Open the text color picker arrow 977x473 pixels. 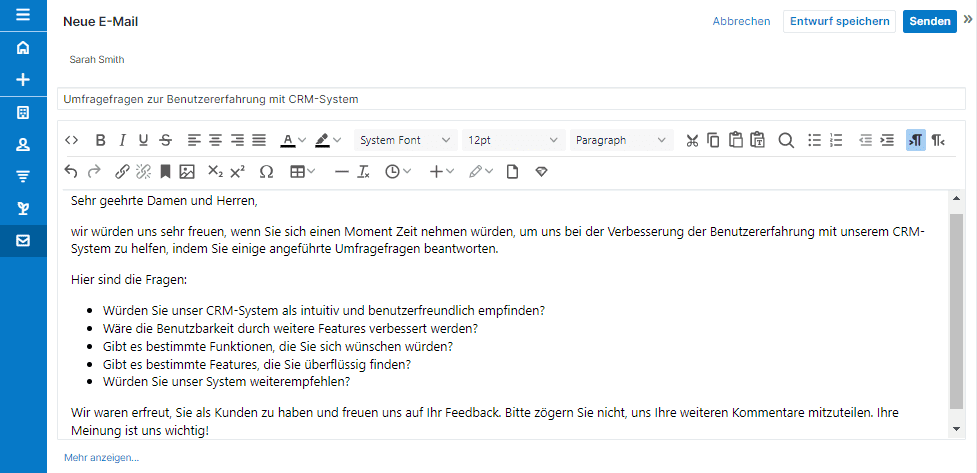(302, 140)
